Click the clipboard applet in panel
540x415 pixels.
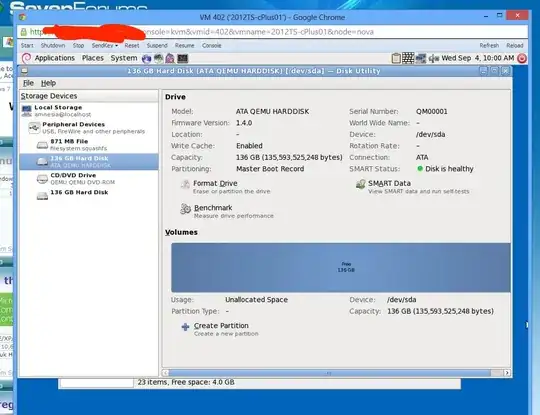[396, 58]
